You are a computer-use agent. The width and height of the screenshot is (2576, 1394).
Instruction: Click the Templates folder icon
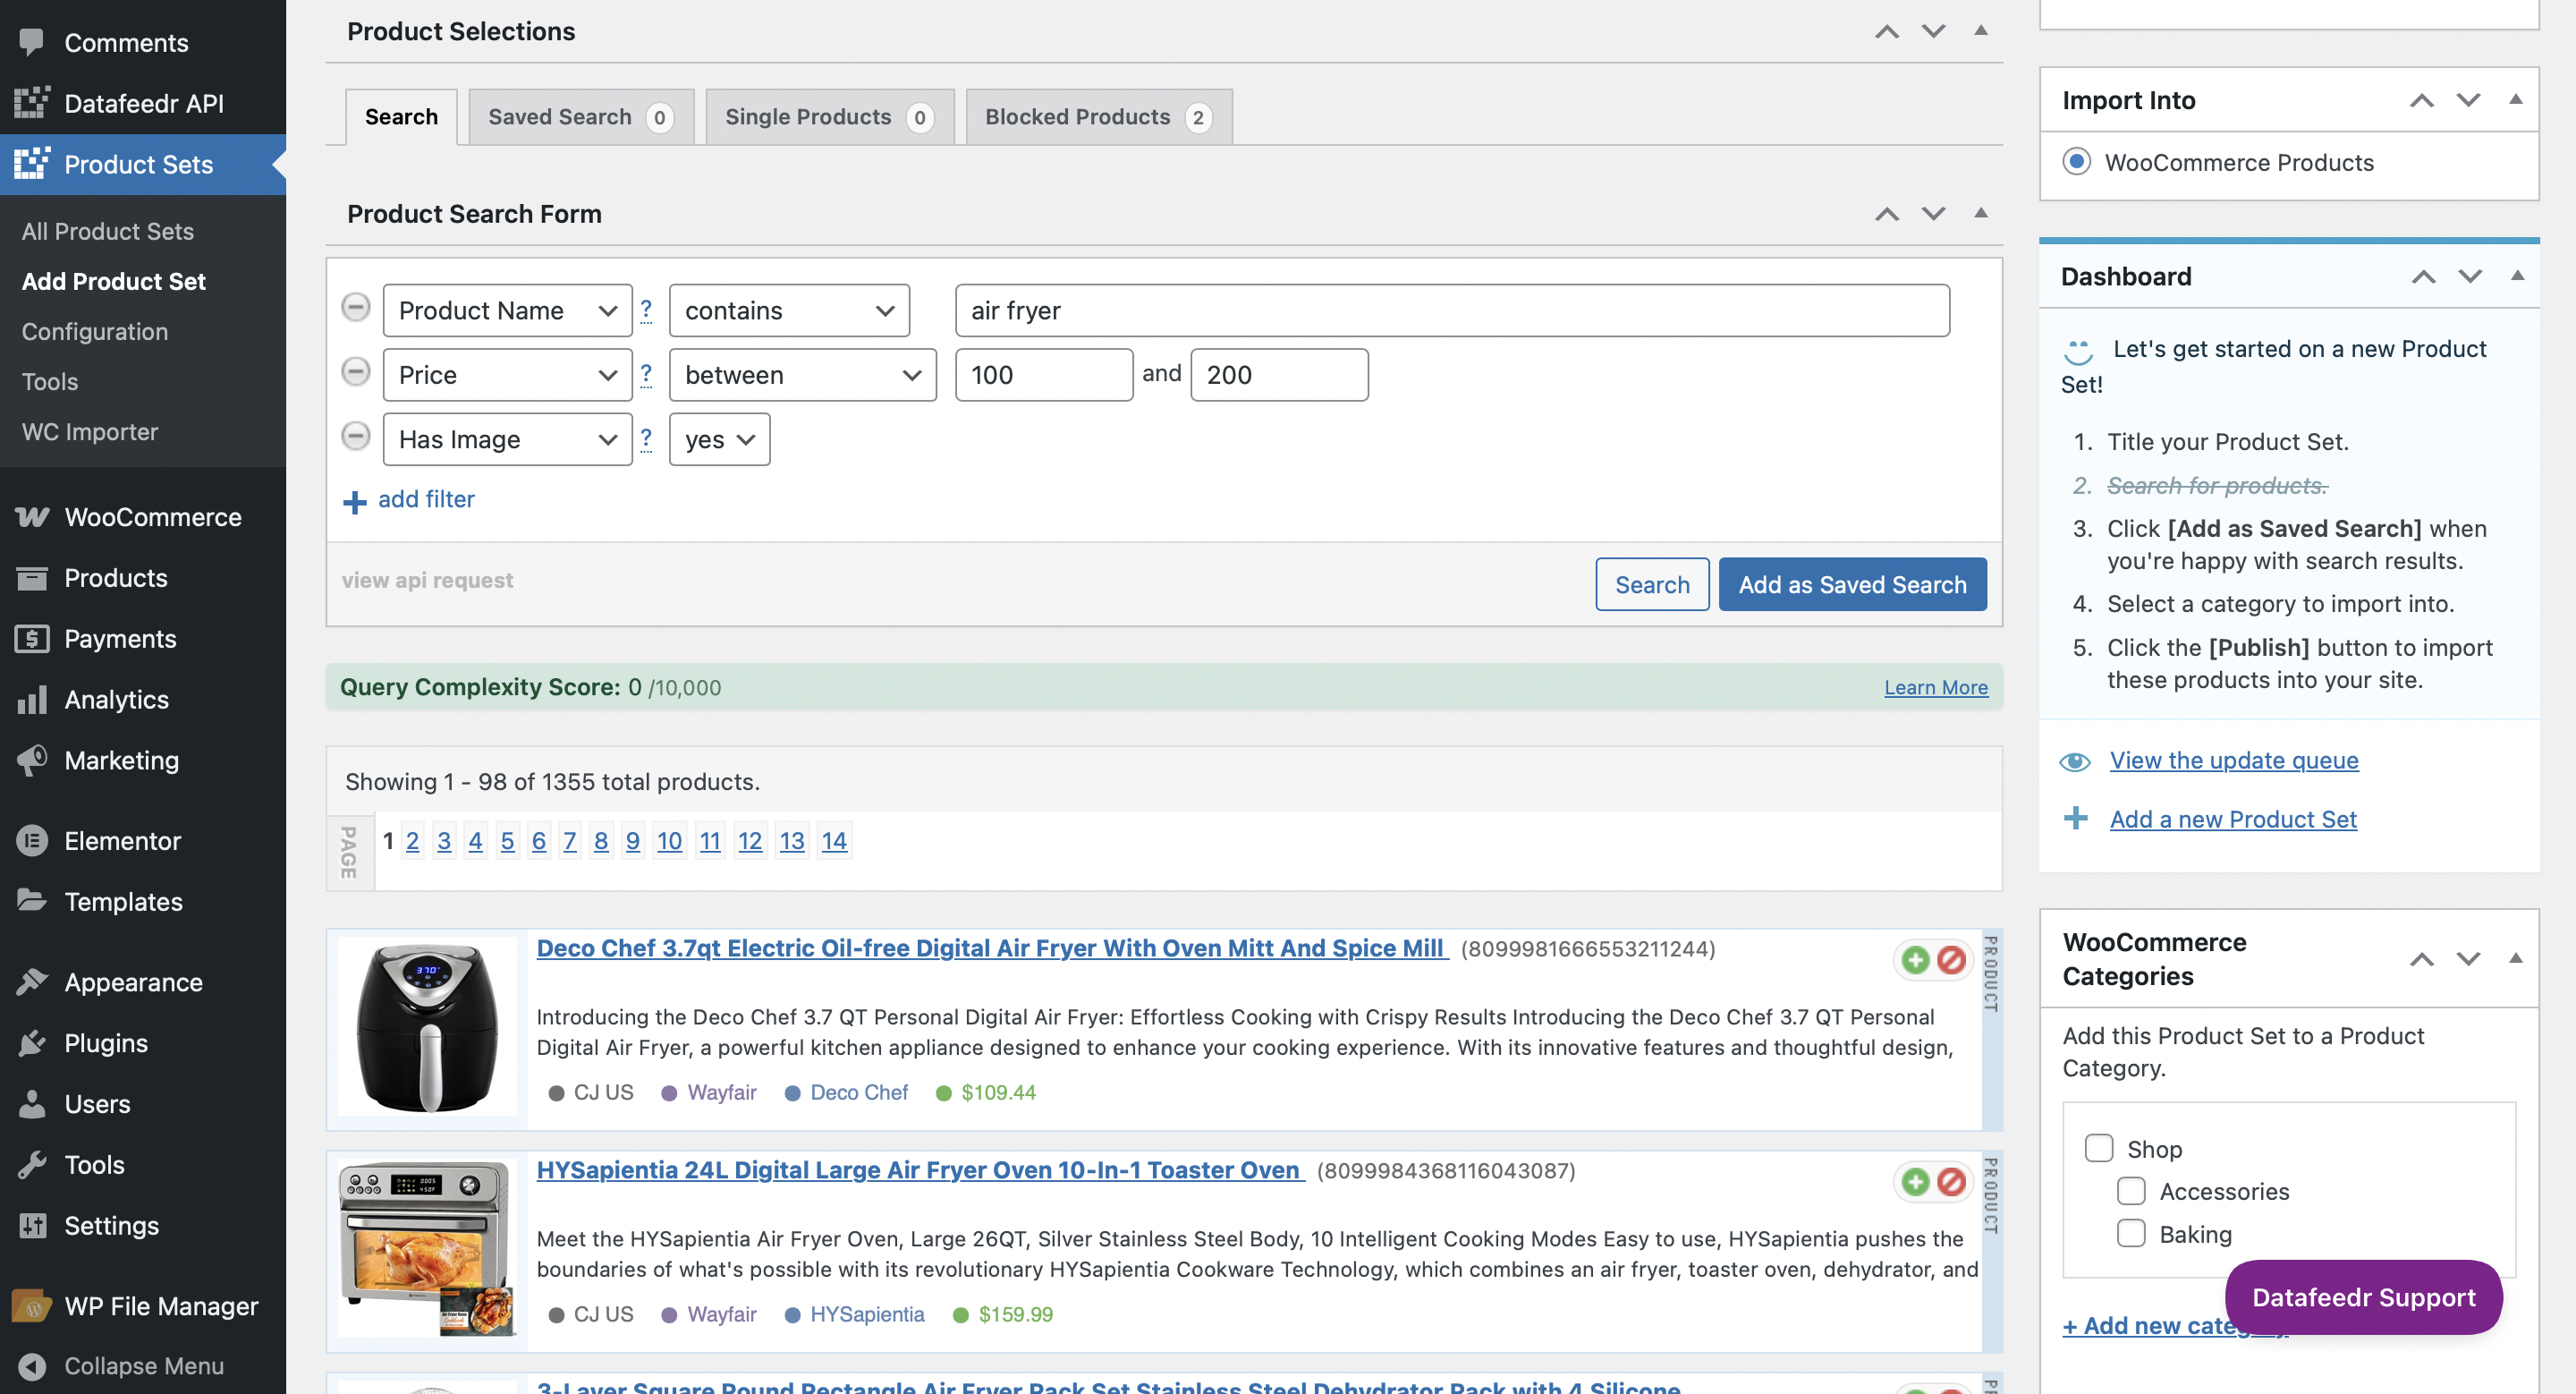point(31,901)
